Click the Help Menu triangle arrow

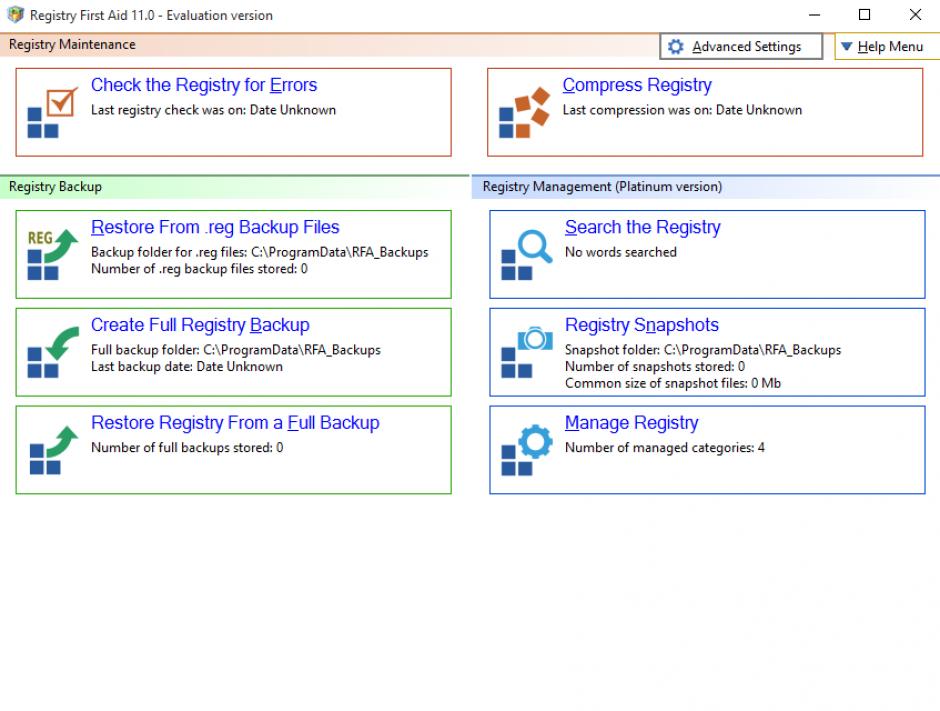pos(846,46)
